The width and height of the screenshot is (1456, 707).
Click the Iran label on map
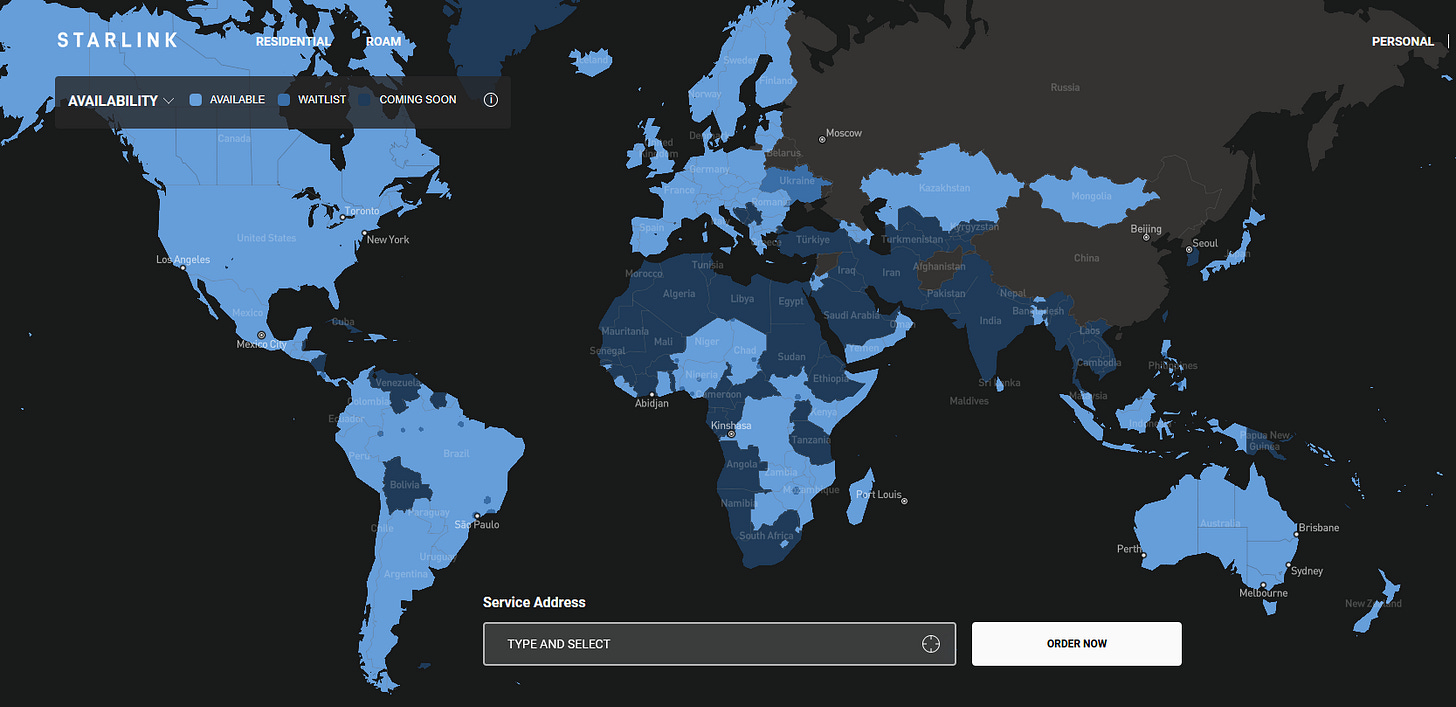(890, 273)
